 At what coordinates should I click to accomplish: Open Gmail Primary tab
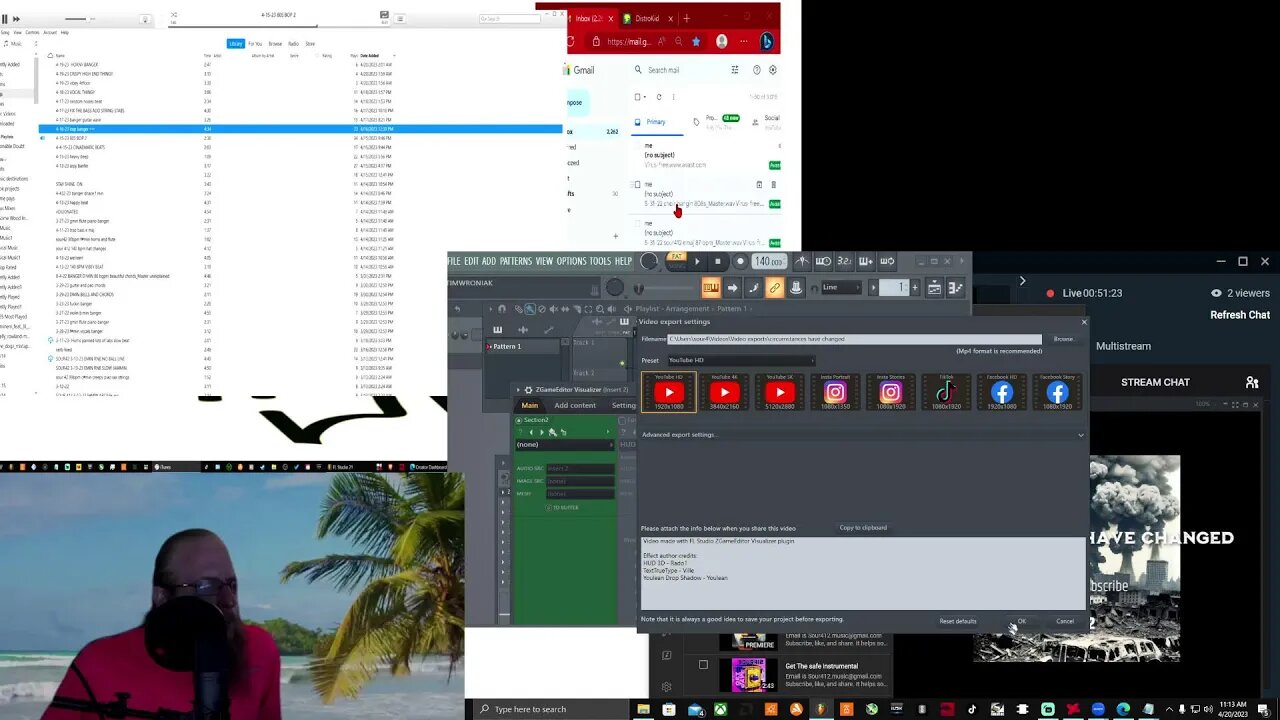pos(656,122)
